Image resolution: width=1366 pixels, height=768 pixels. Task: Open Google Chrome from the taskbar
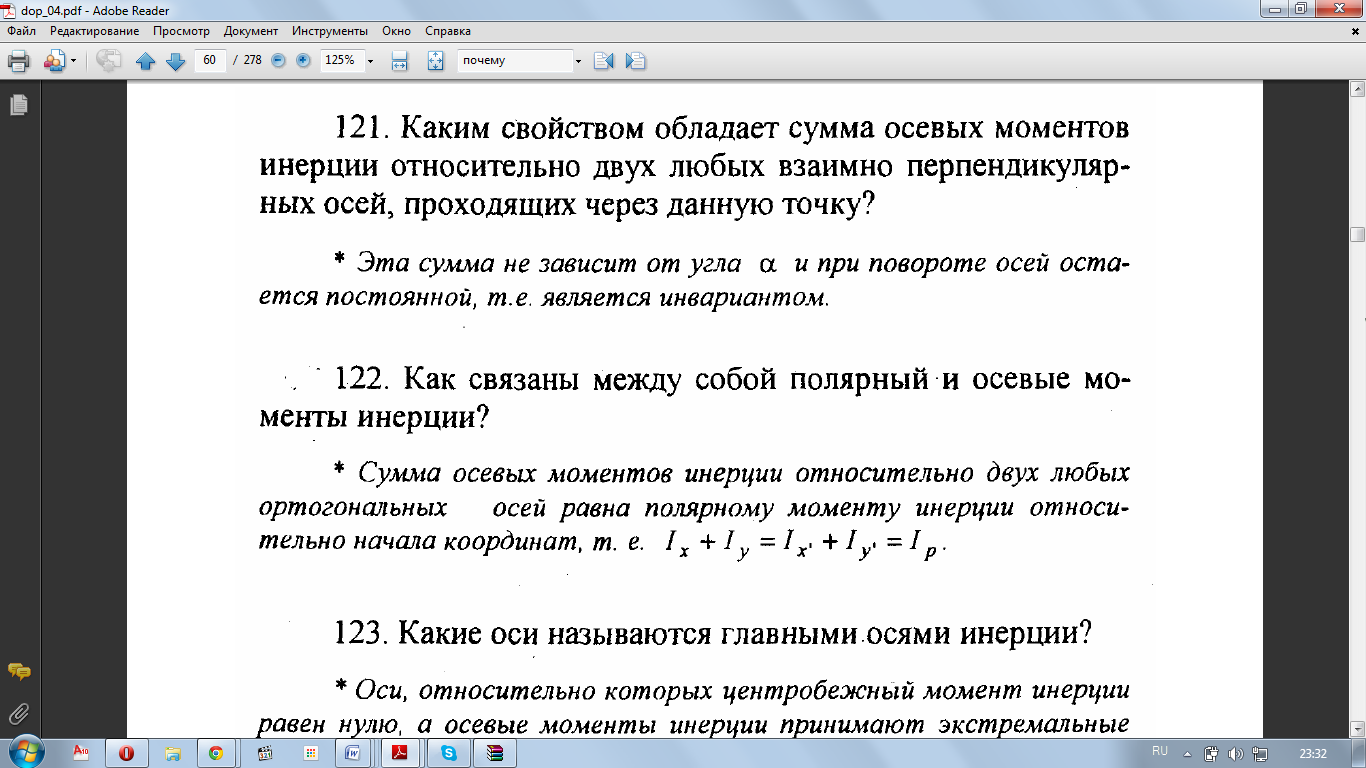click(216, 753)
